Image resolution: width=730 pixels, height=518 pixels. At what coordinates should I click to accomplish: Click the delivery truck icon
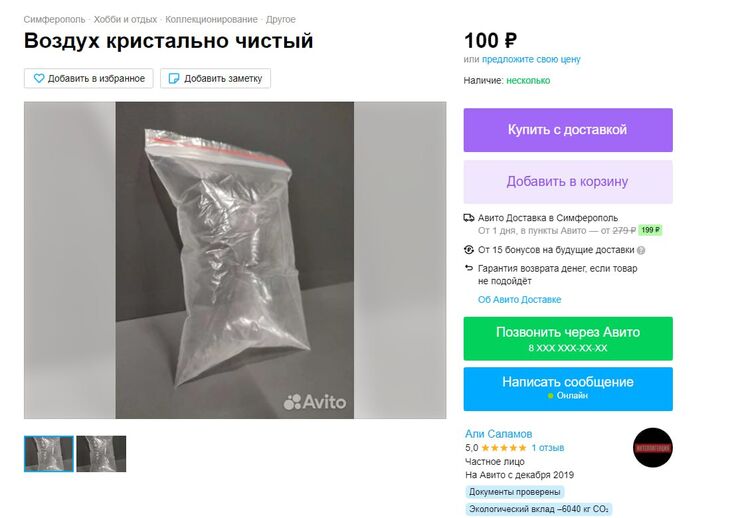pyautogui.click(x=468, y=217)
